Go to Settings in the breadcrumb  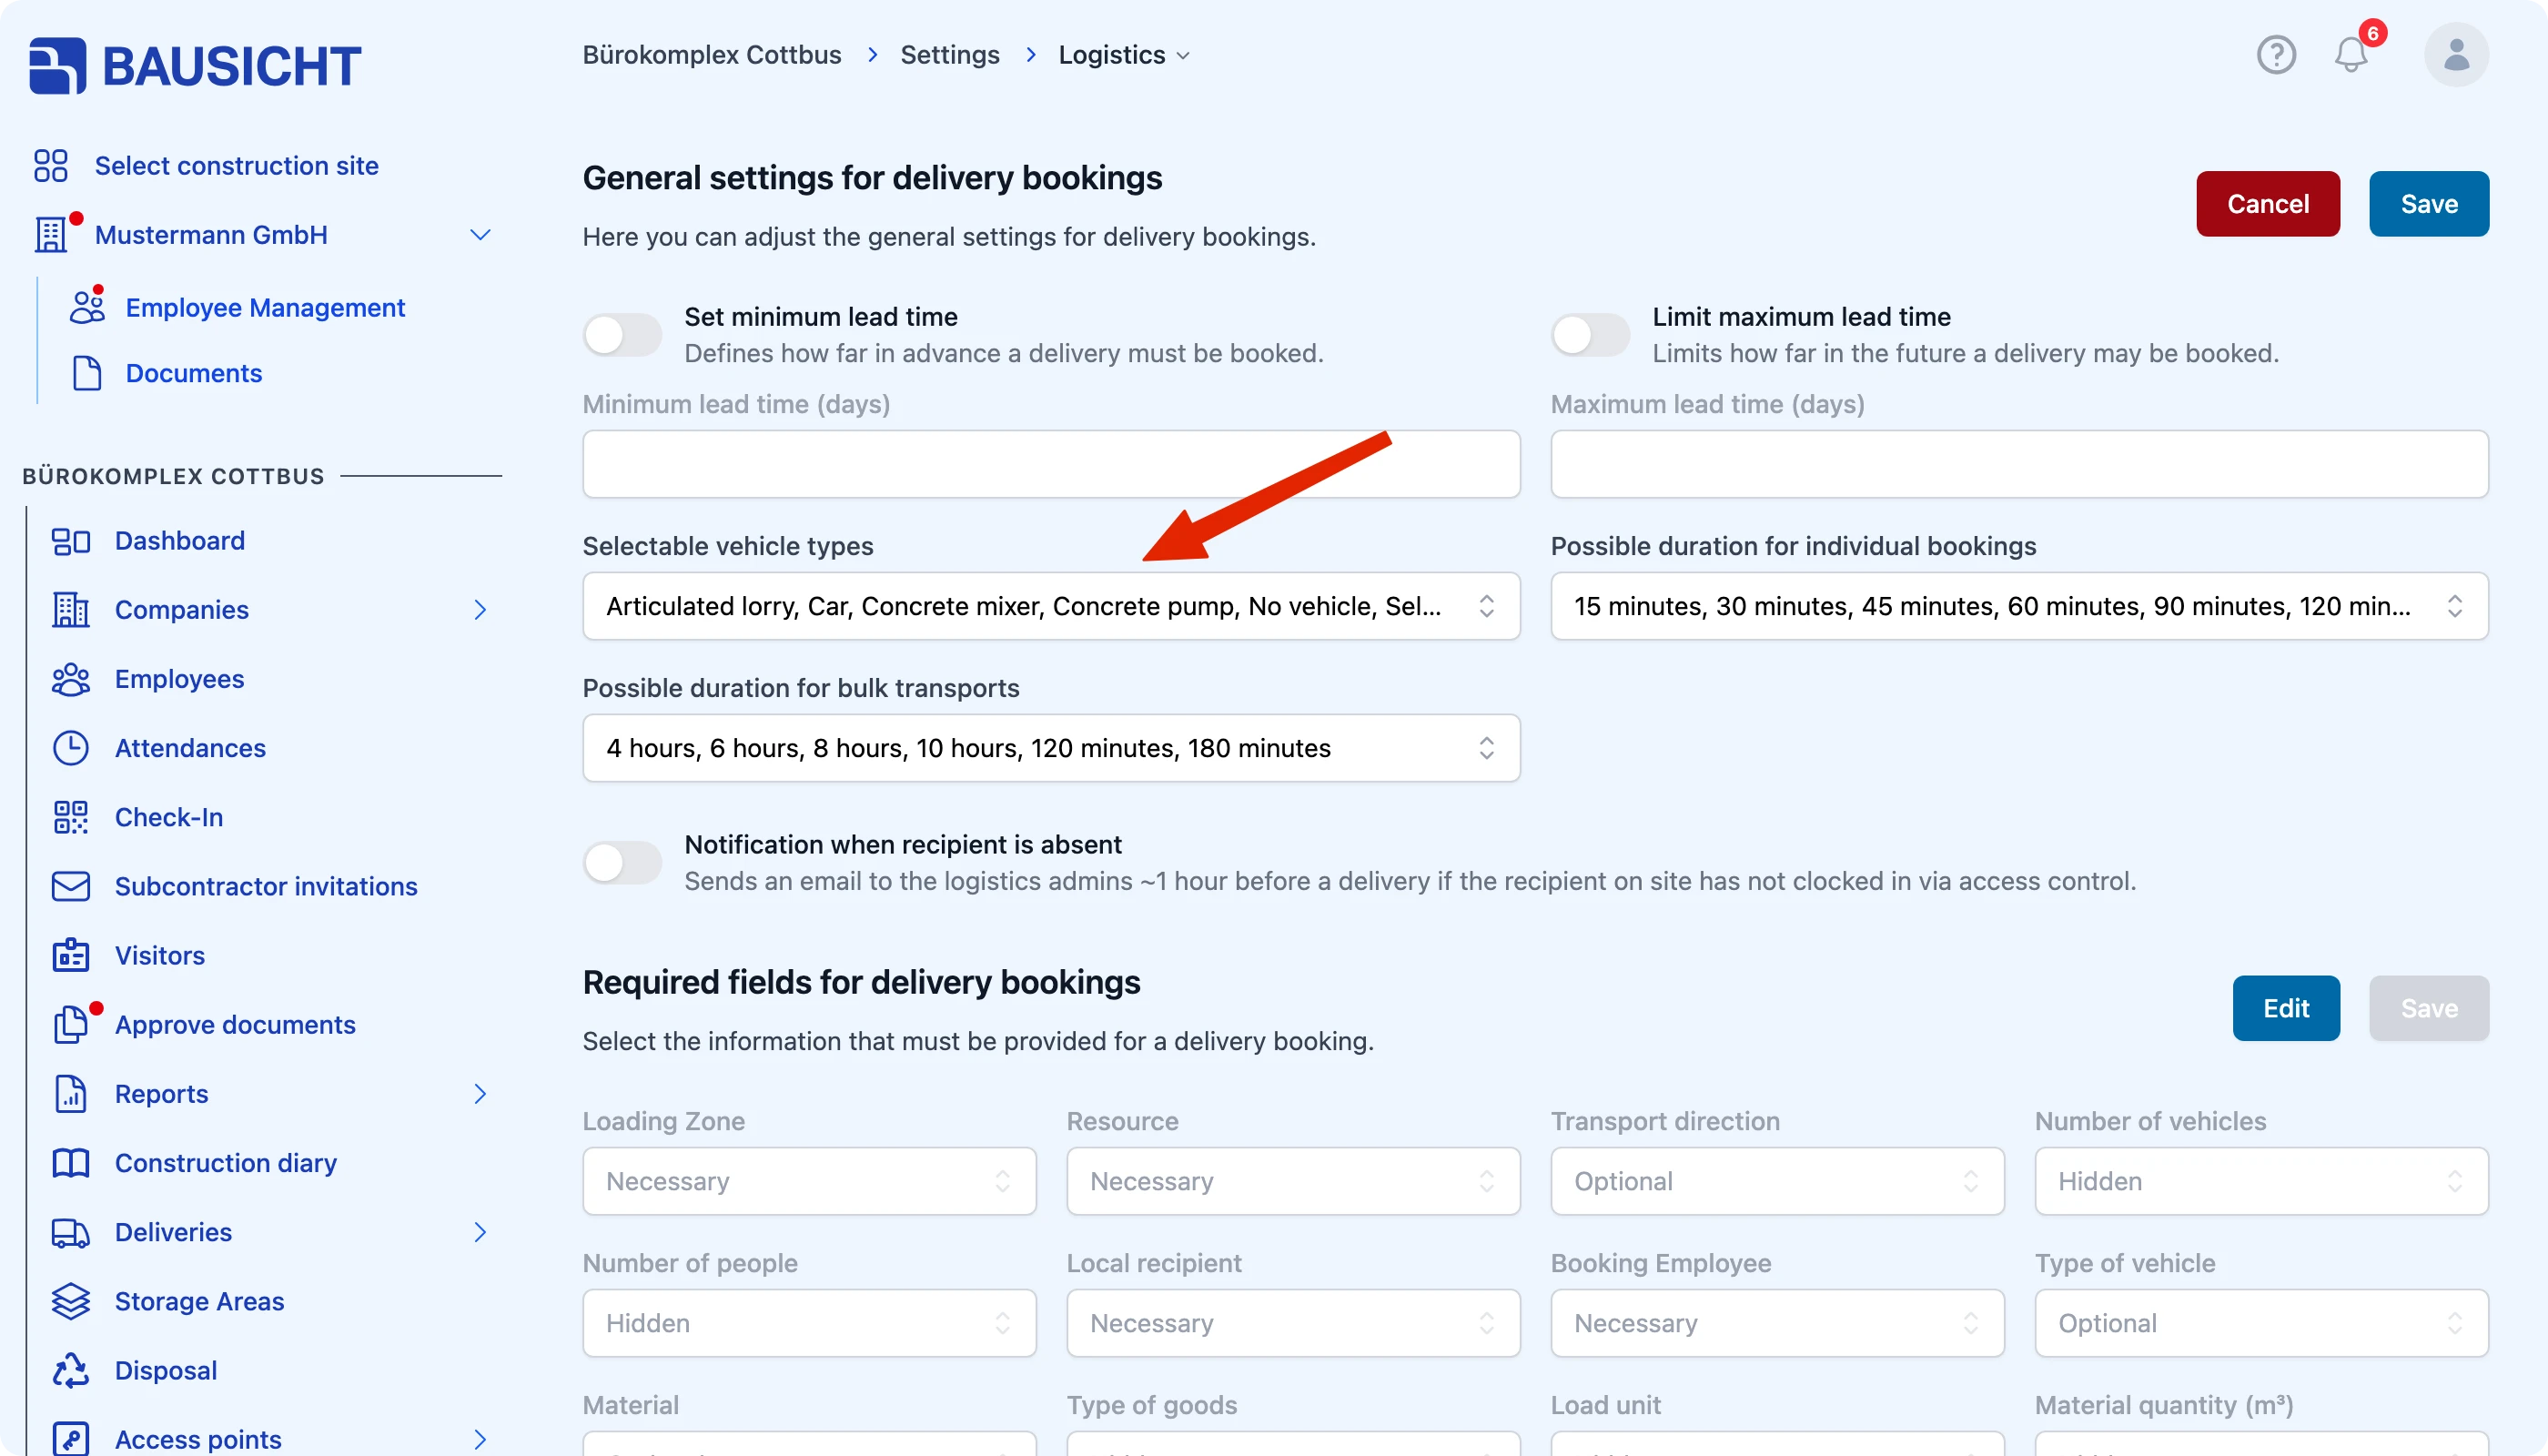click(x=949, y=55)
